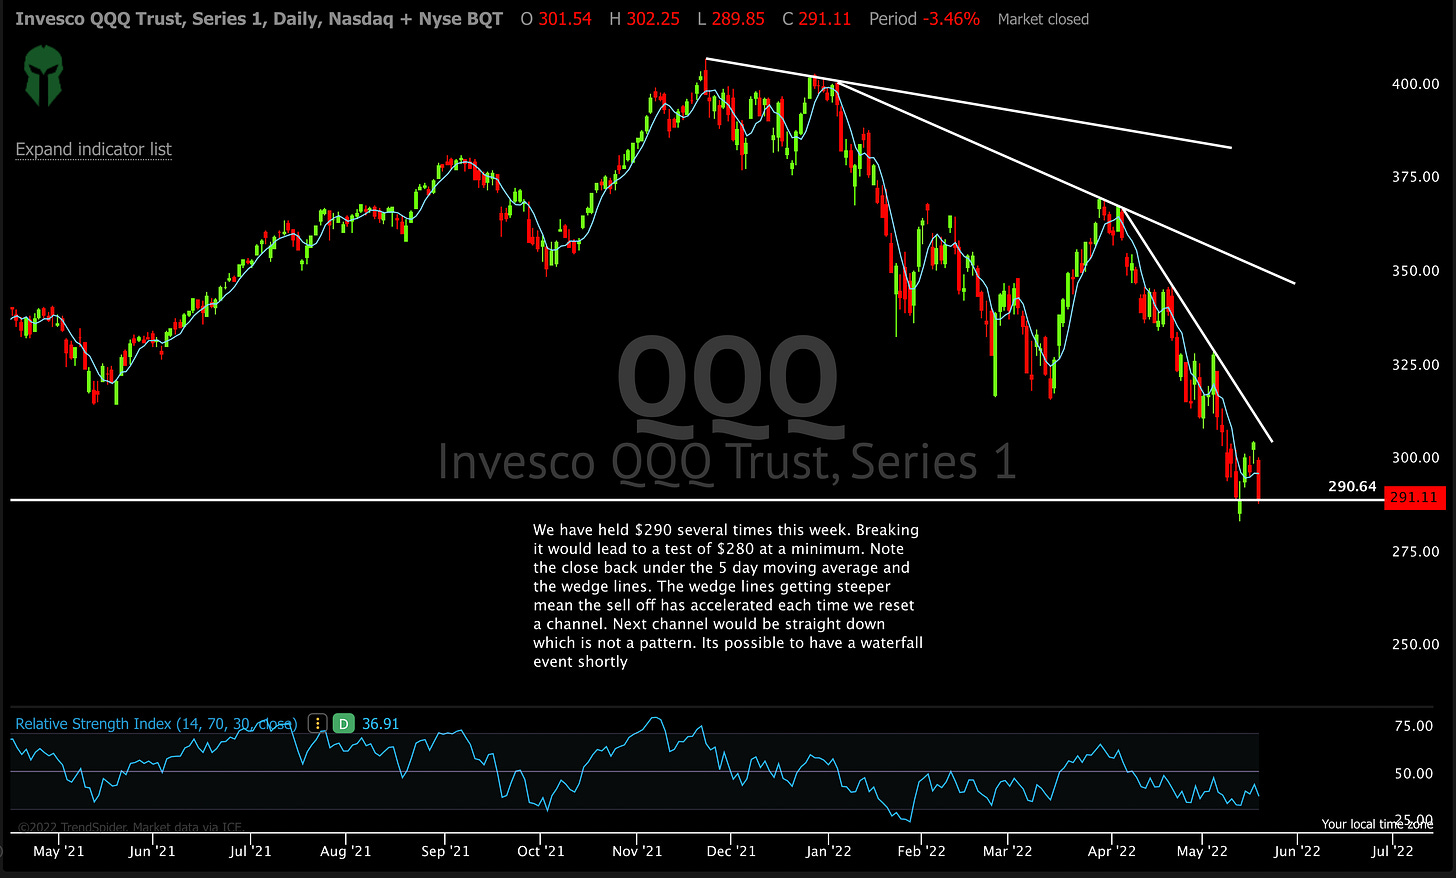Click the Jun '22 date axis label

point(1297,851)
